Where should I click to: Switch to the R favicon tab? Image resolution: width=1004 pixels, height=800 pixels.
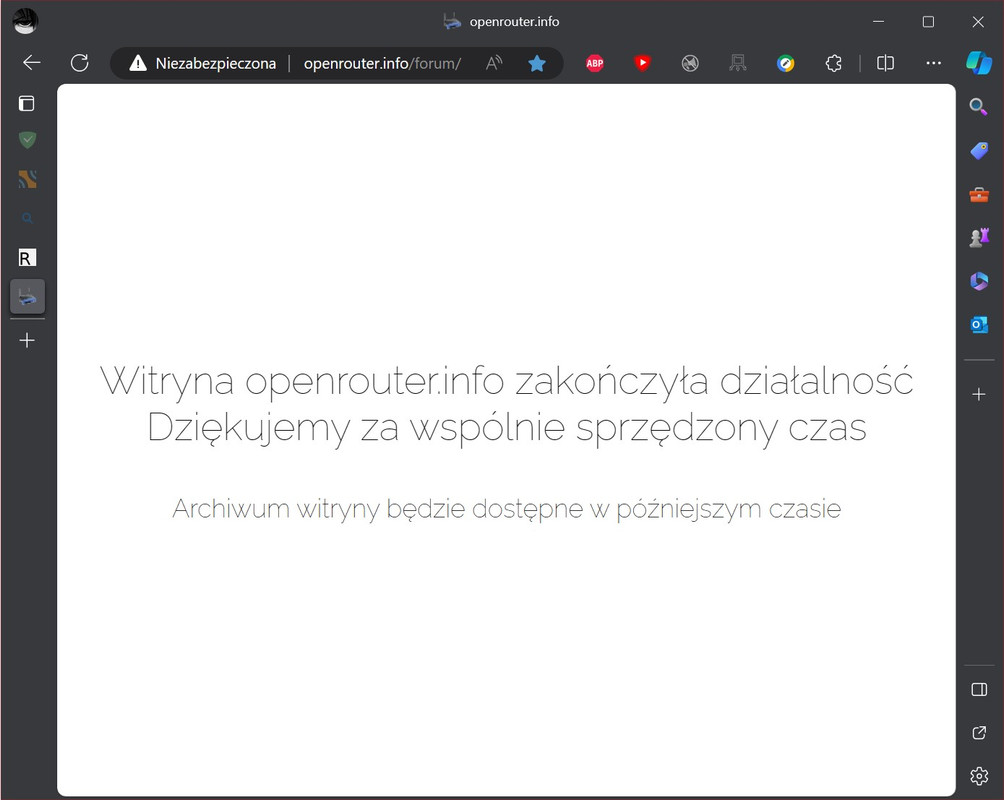tap(27, 258)
